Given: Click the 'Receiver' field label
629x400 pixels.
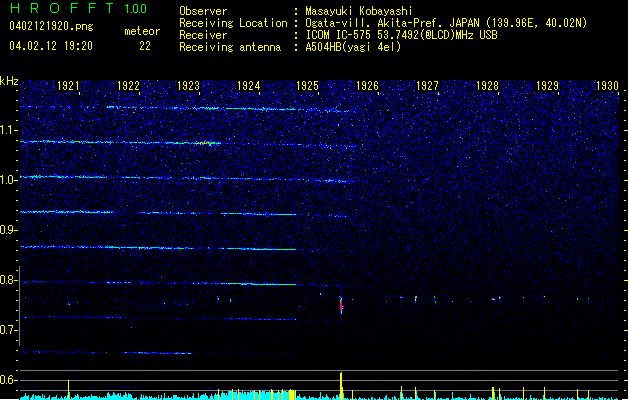Looking at the screenshot, I should pos(203,35).
